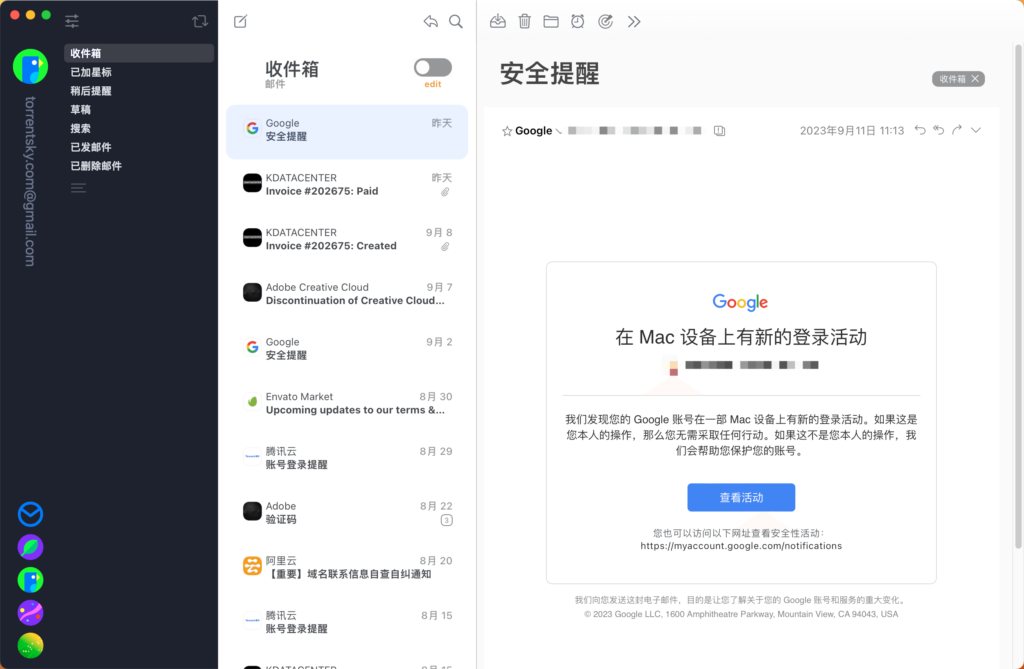Open sidebar settings sliders icon
The image size is (1024, 669).
pos(71,20)
